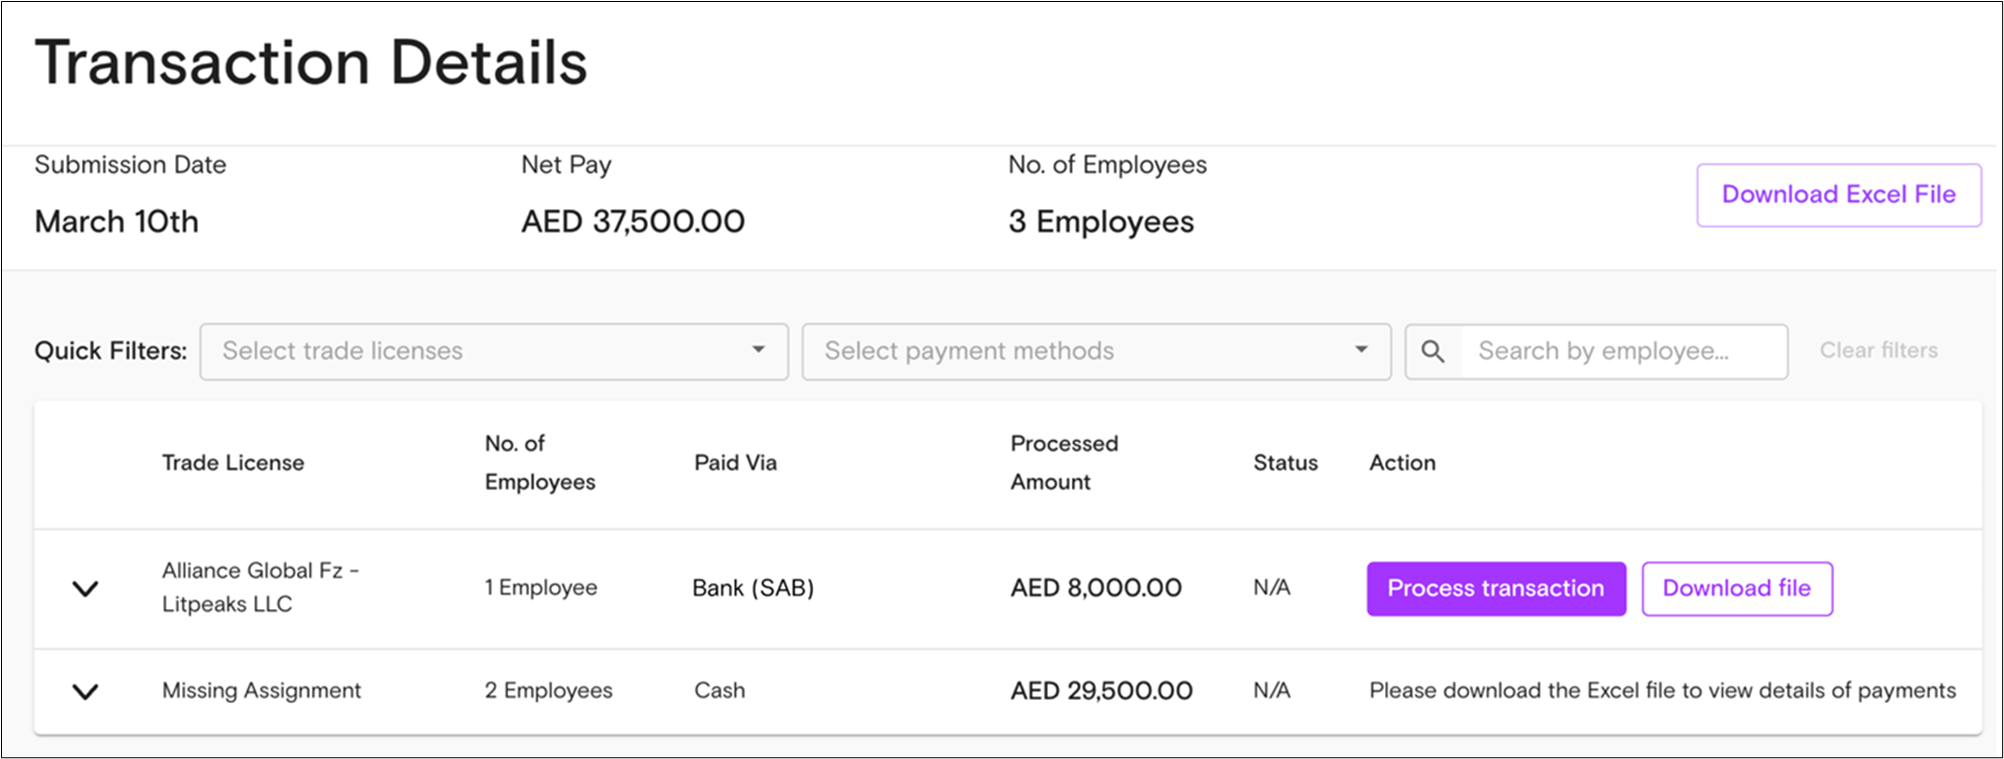Image resolution: width=2004 pixels, height=759 pixels.
Task: Click the AED 29,500.00 amount
Action: click(x=1101, y=691)
